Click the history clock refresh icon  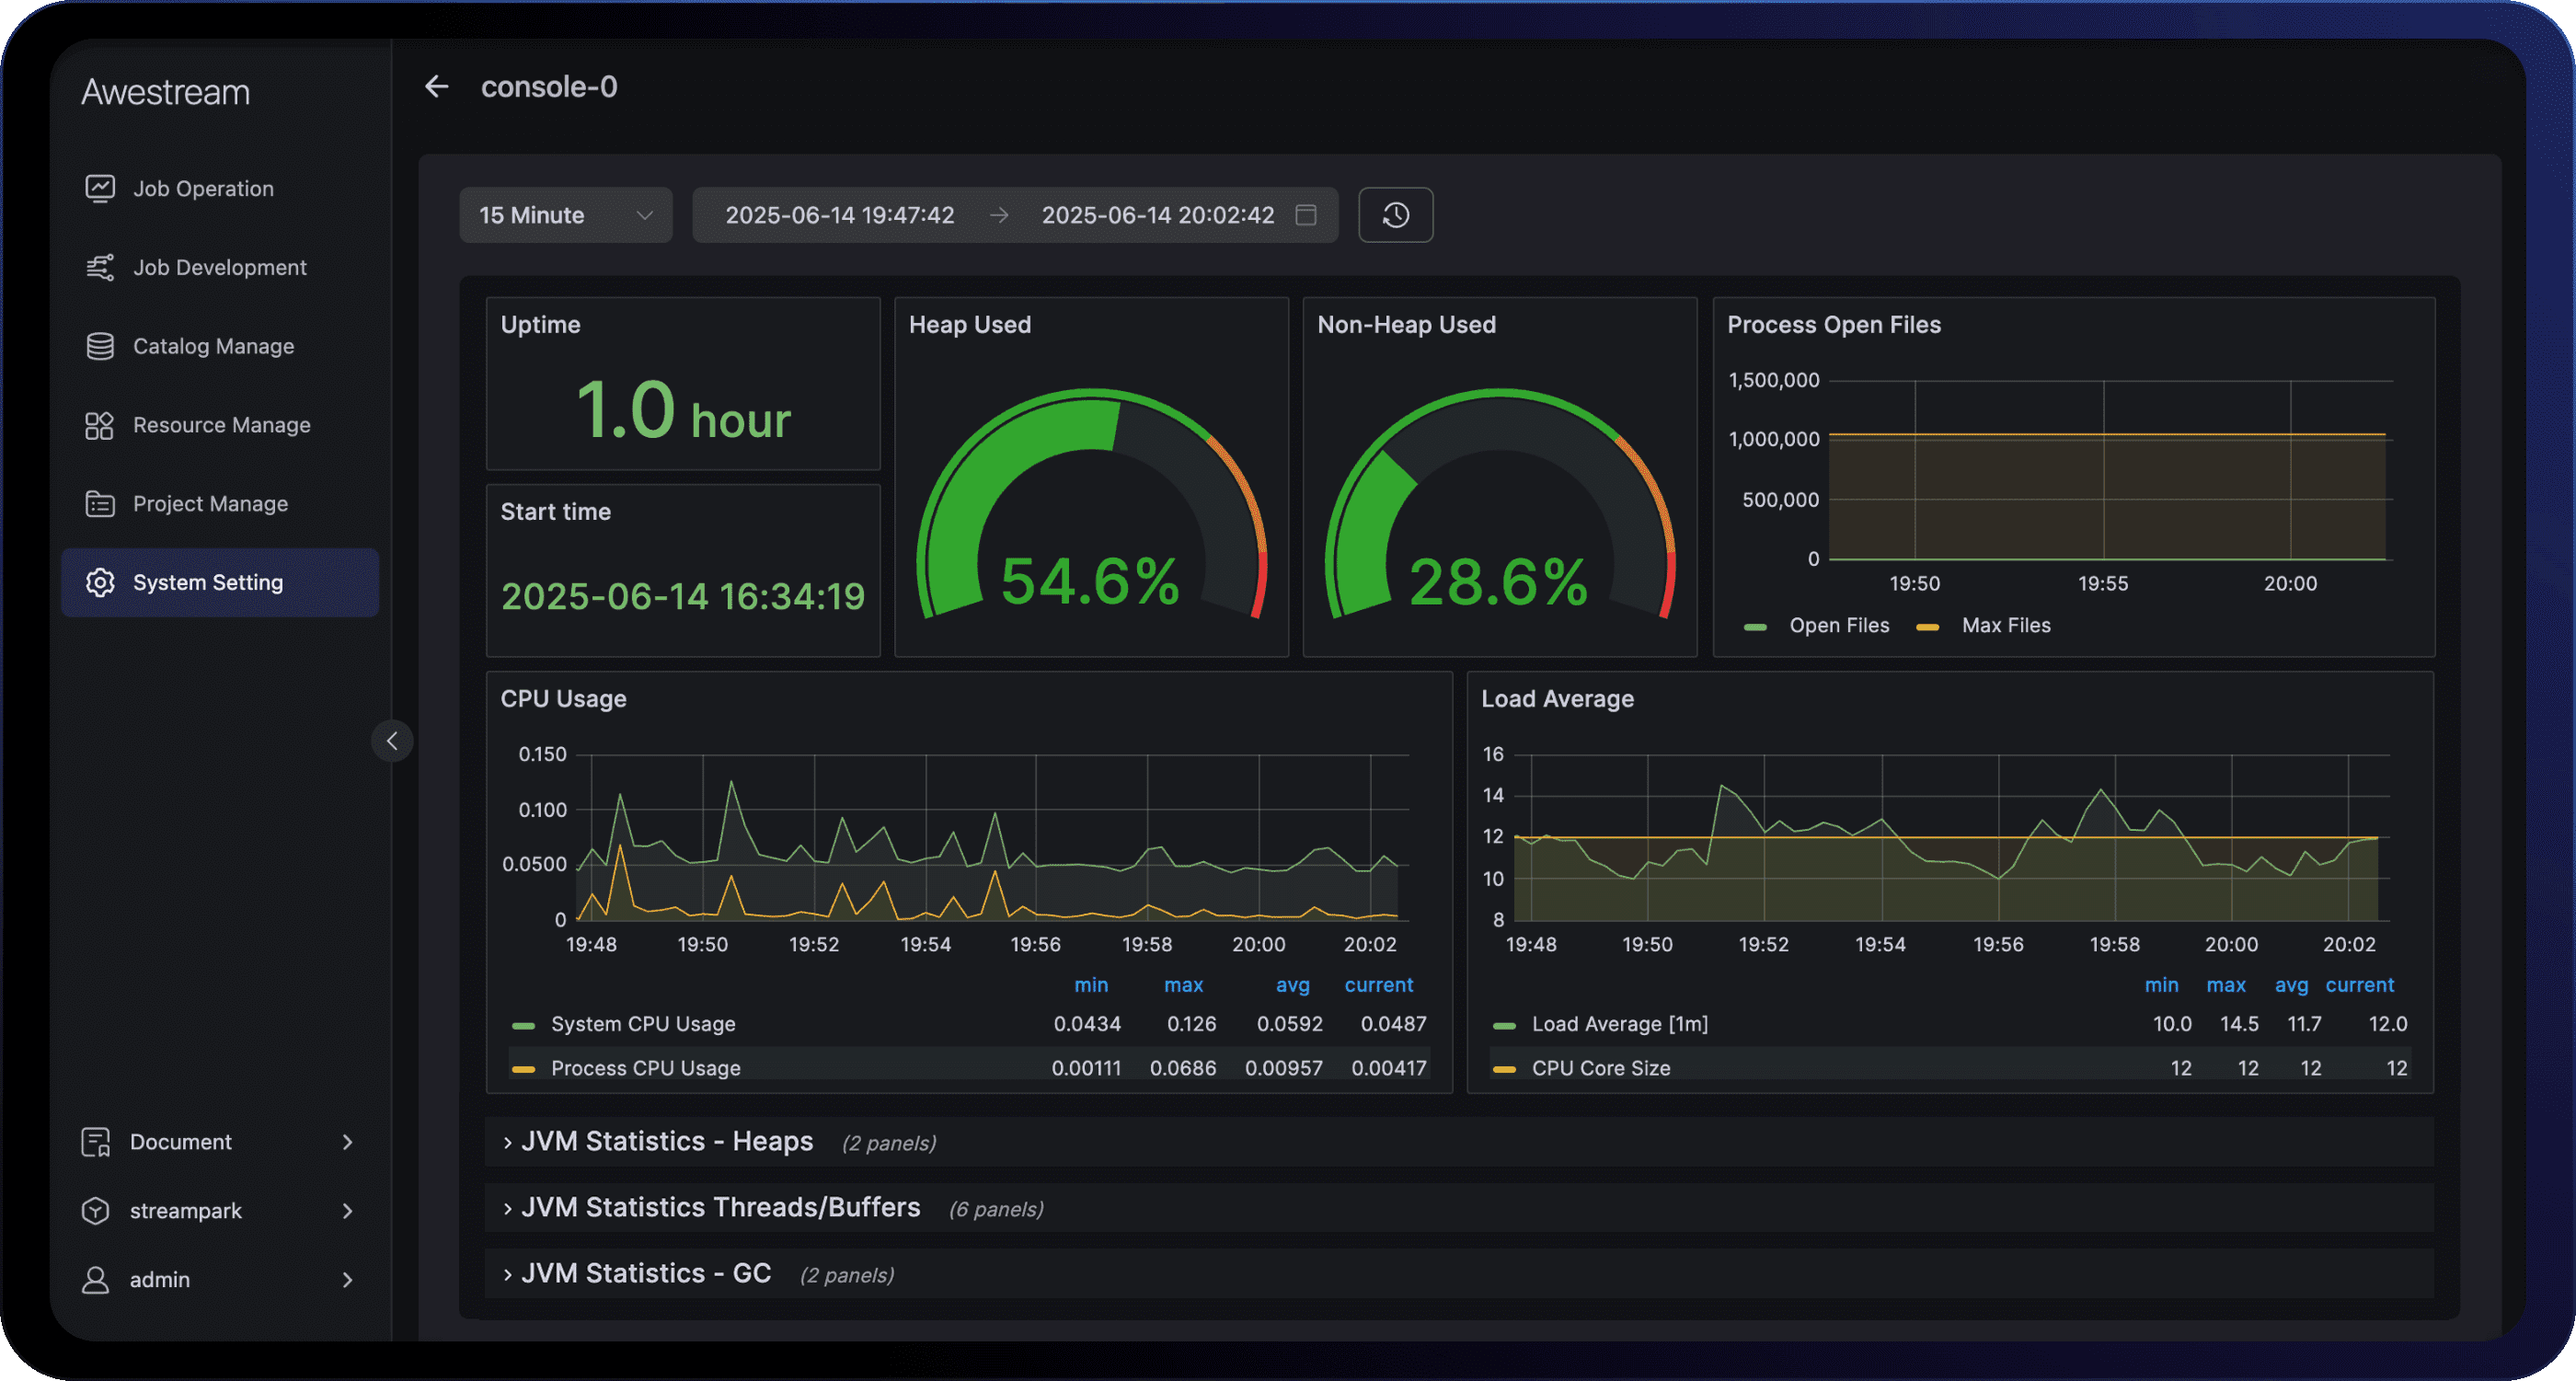click(x=1395, y=215)
